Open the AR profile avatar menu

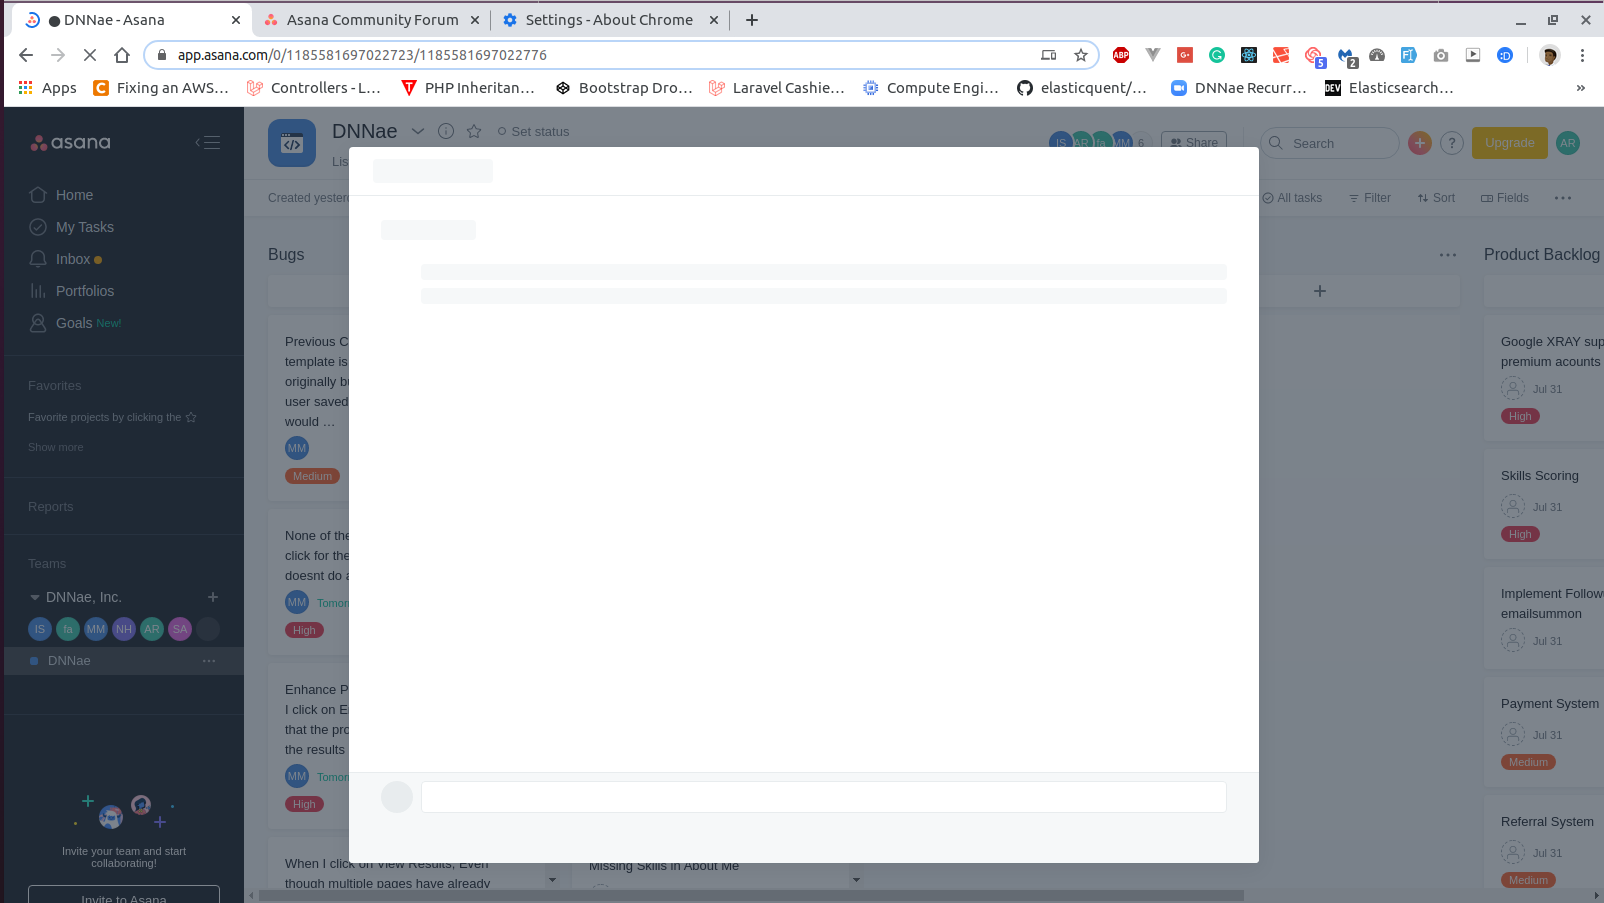coord(1568,143)
